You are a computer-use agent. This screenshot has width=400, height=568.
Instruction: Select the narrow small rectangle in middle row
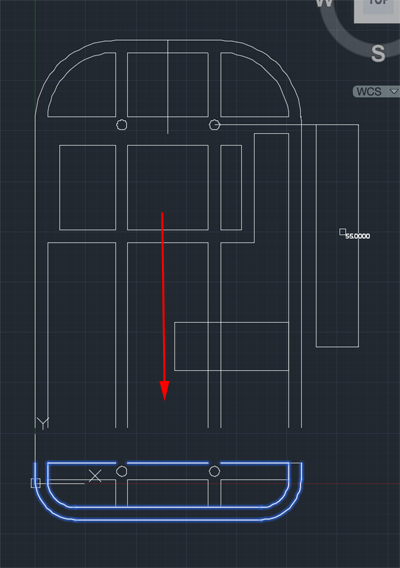coord(231,187)
